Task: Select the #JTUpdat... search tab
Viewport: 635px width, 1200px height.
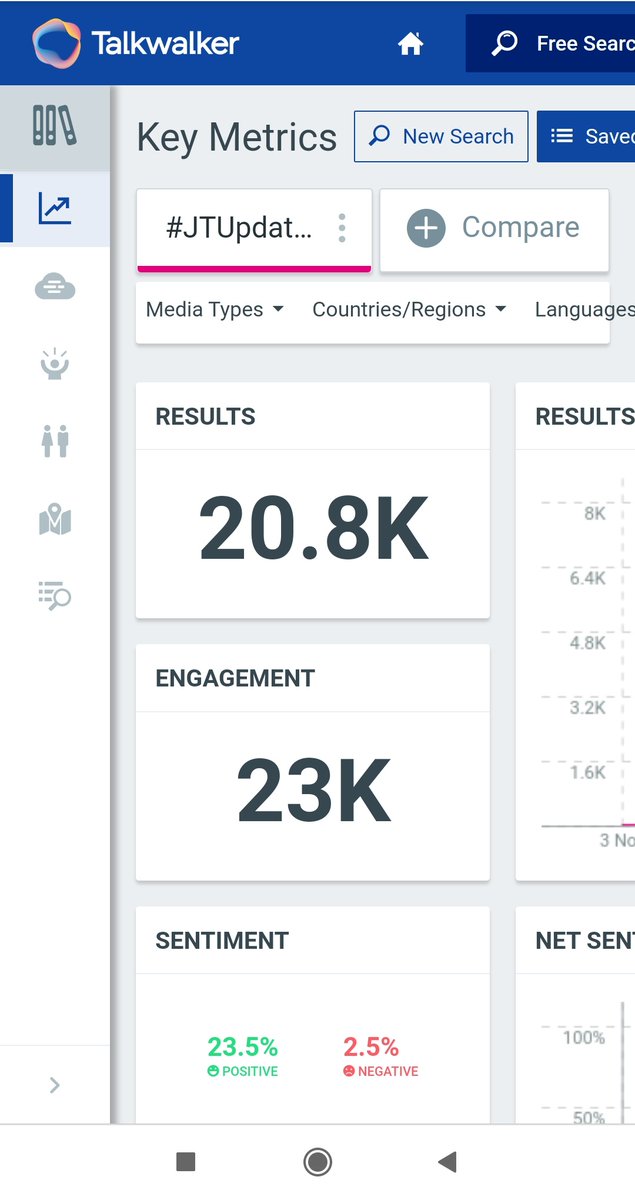Action: point(254,229)
